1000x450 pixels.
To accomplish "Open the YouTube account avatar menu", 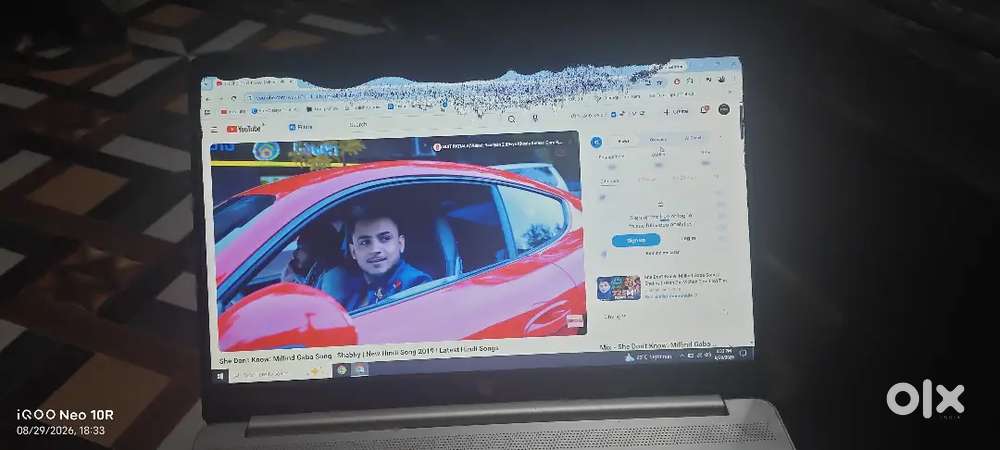I will pos(724,109).
